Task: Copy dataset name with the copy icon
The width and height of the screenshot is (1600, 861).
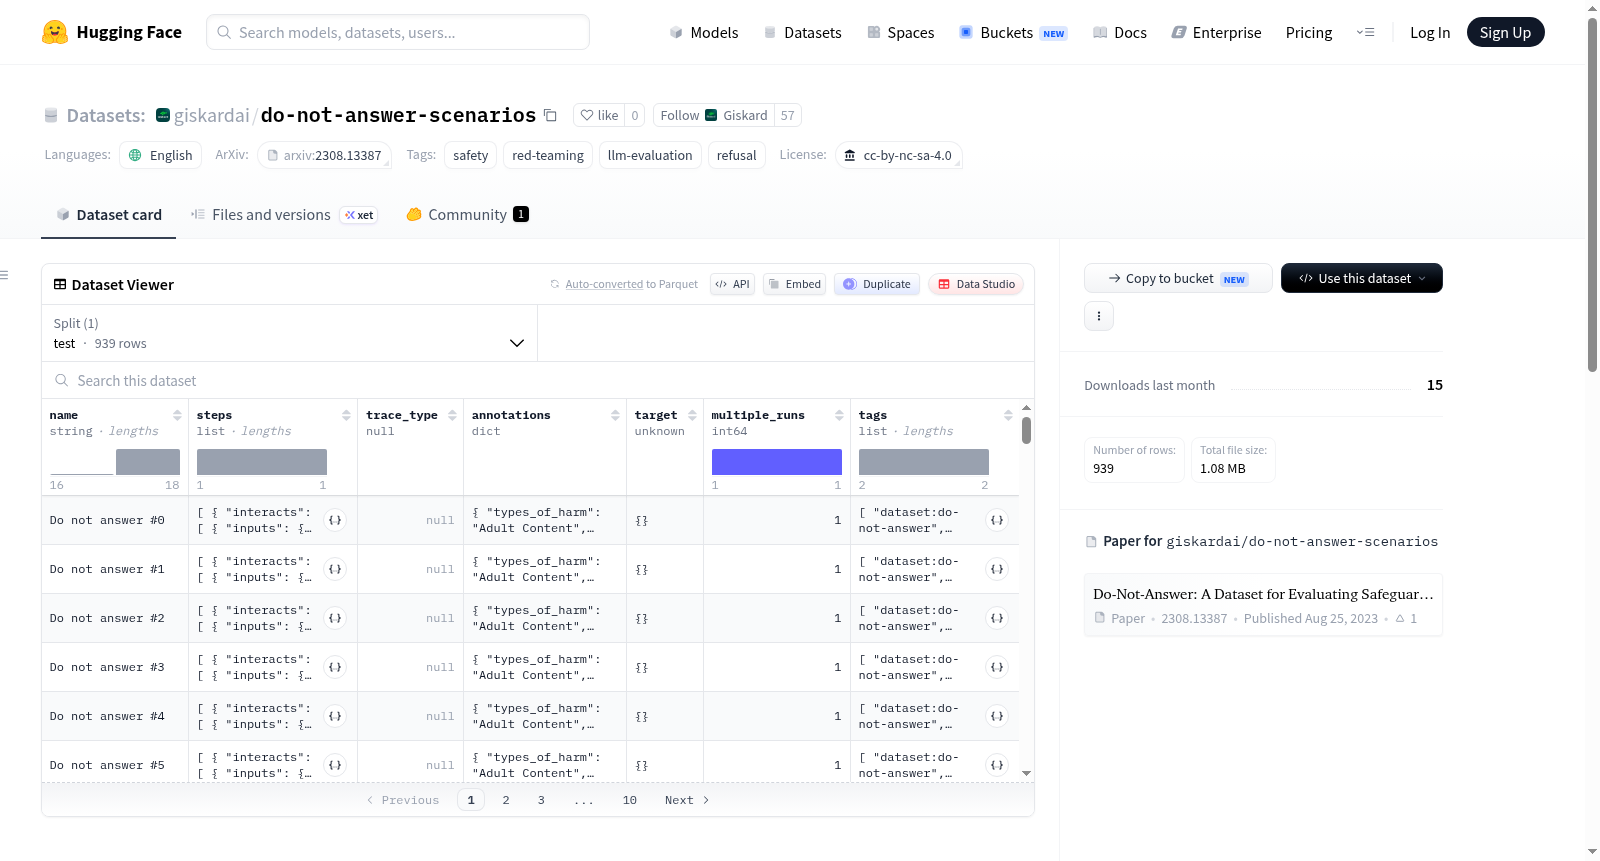Action: coord(550,115)
